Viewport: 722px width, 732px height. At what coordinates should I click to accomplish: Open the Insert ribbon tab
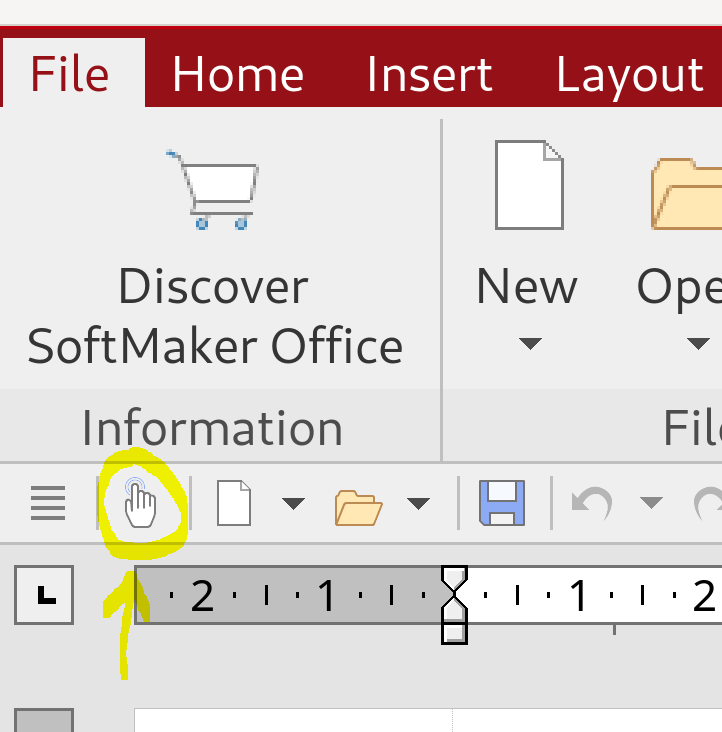pyautogui.click(x=429, y=75)
